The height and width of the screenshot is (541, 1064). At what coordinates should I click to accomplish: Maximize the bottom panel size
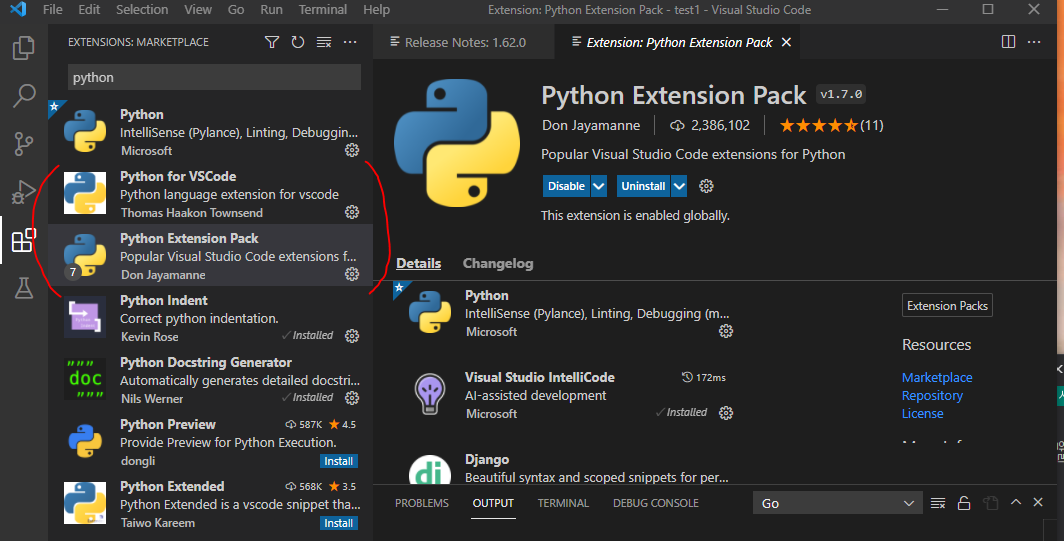coord(1016,502)
